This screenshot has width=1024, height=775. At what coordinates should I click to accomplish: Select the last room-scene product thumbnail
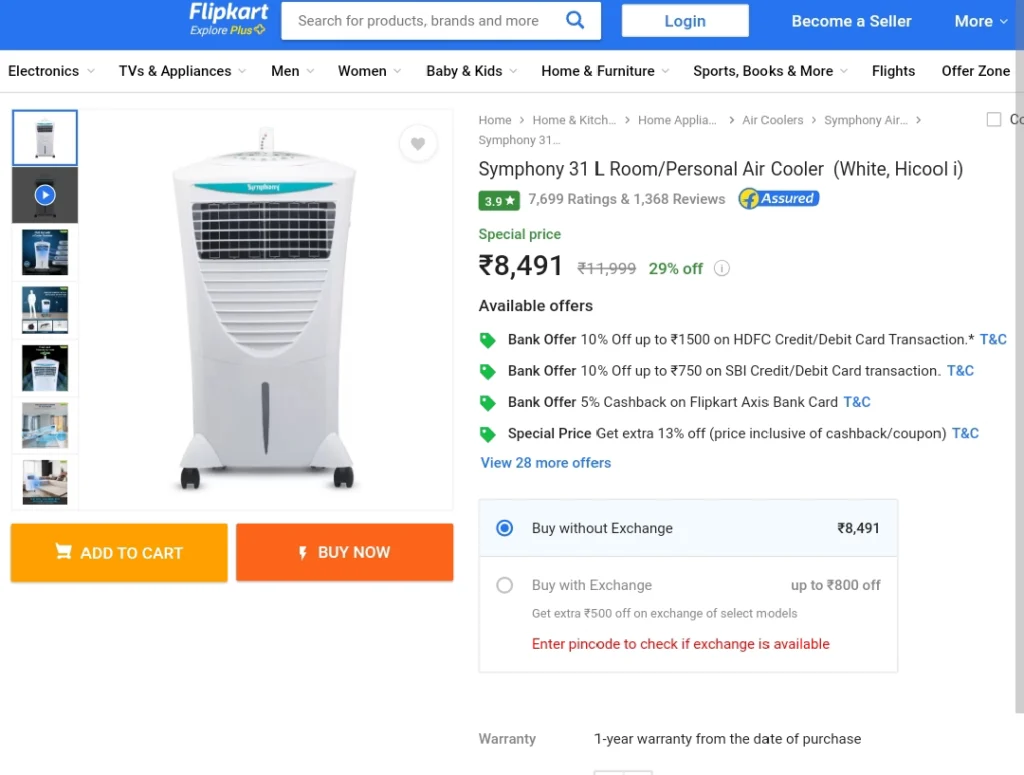[45, 482]
